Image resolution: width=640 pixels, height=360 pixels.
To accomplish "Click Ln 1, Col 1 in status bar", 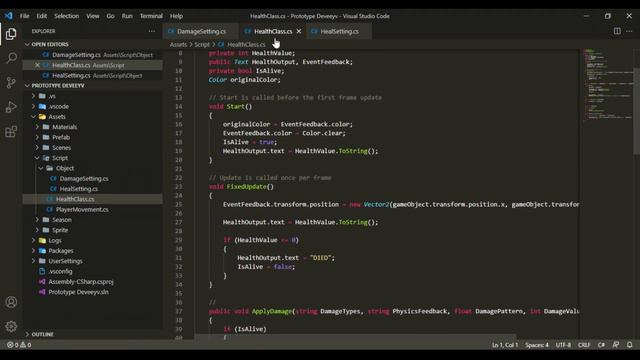I will coord(505,345).
